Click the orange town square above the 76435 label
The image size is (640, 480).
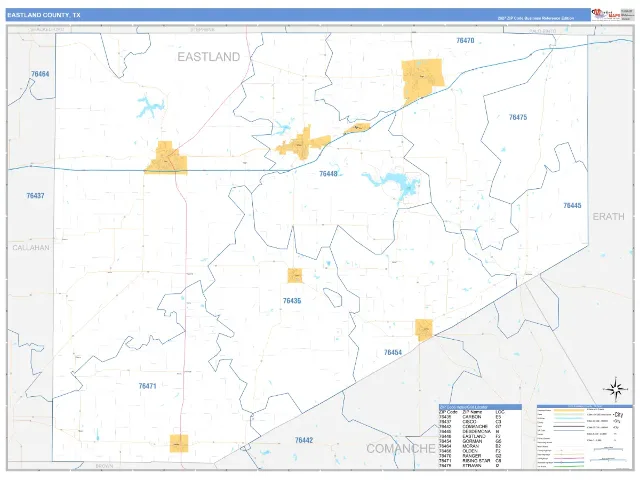(295, 276)
